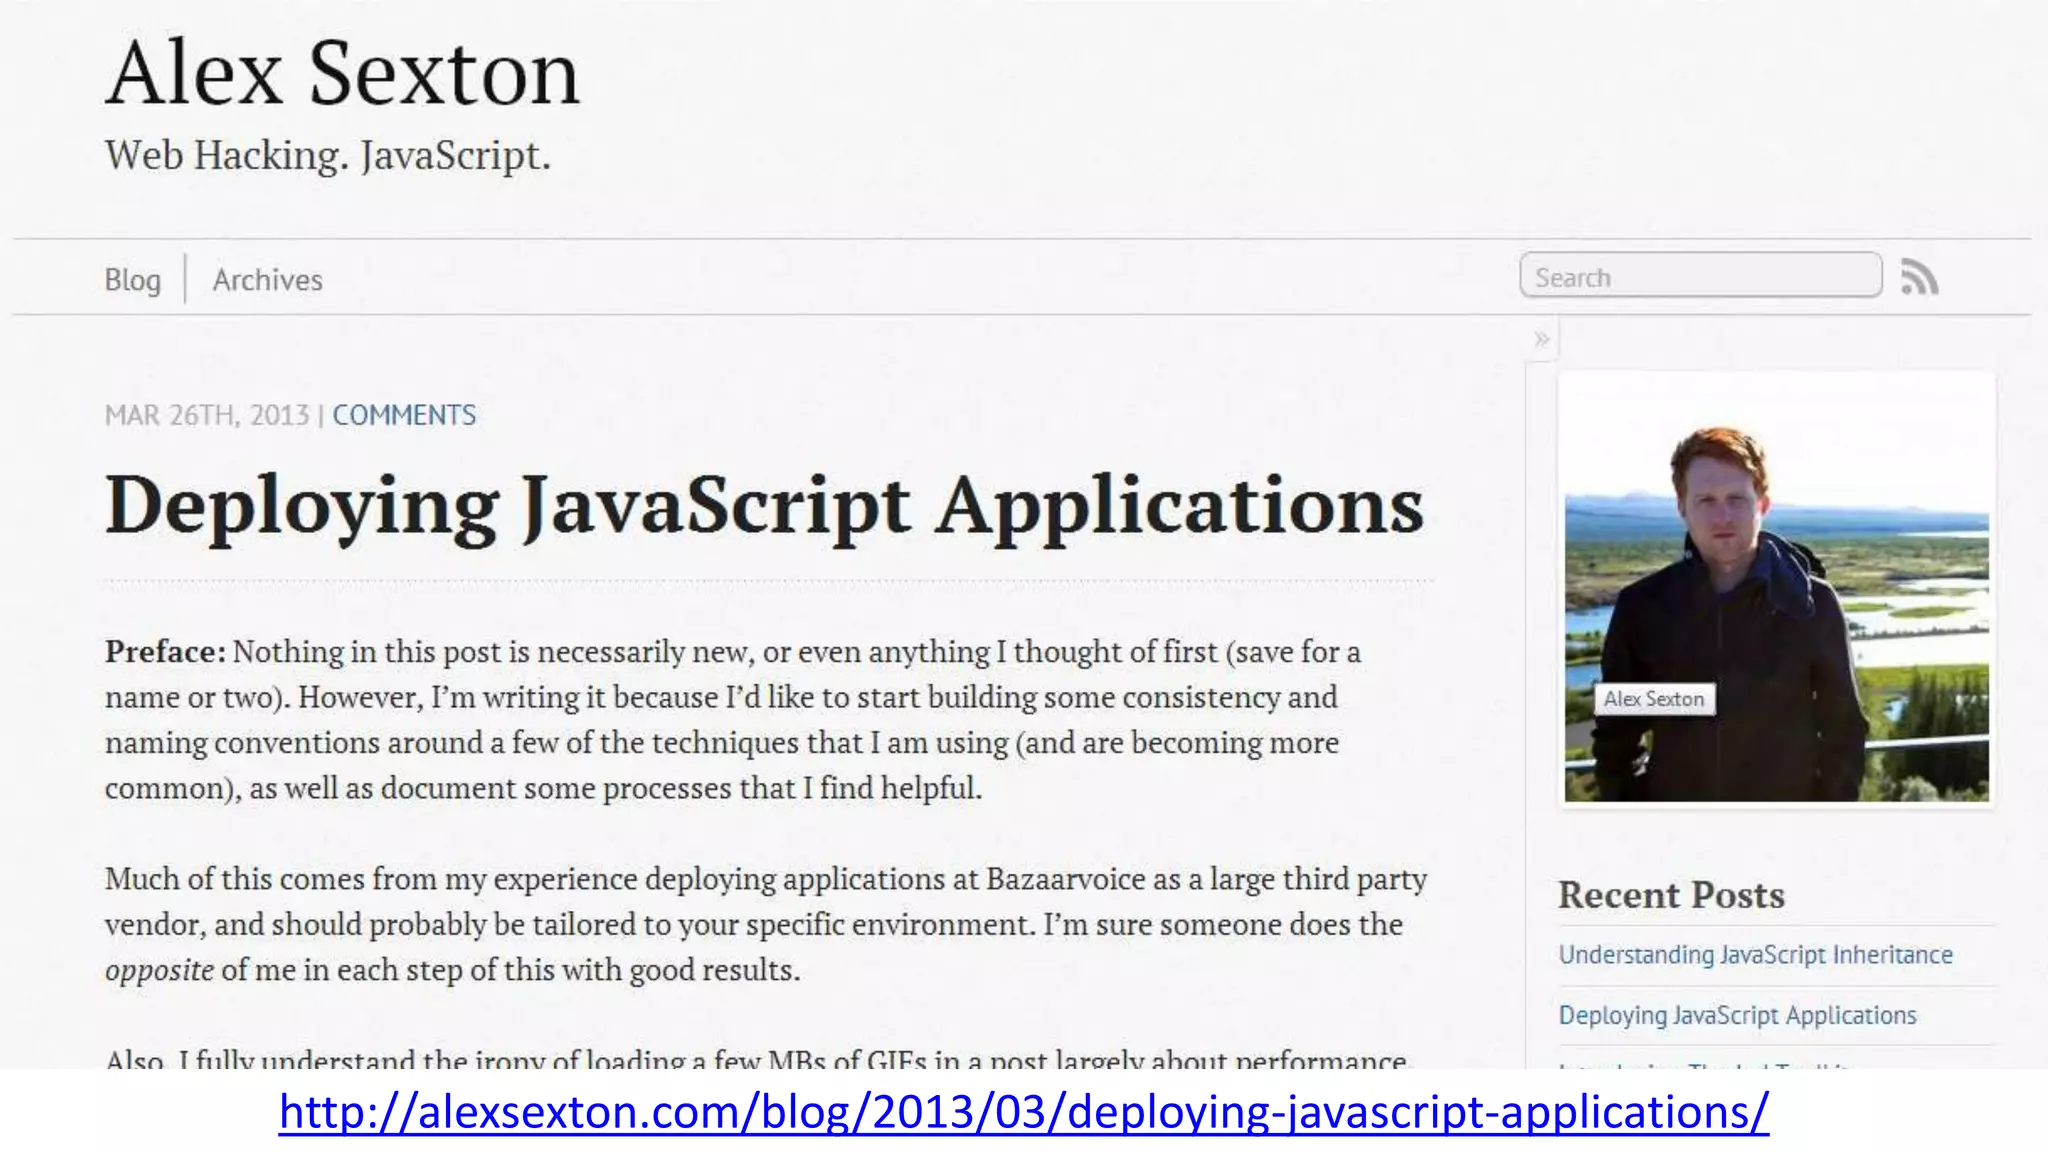Collapse the sidebar with the double chevron

point(1542,339)
